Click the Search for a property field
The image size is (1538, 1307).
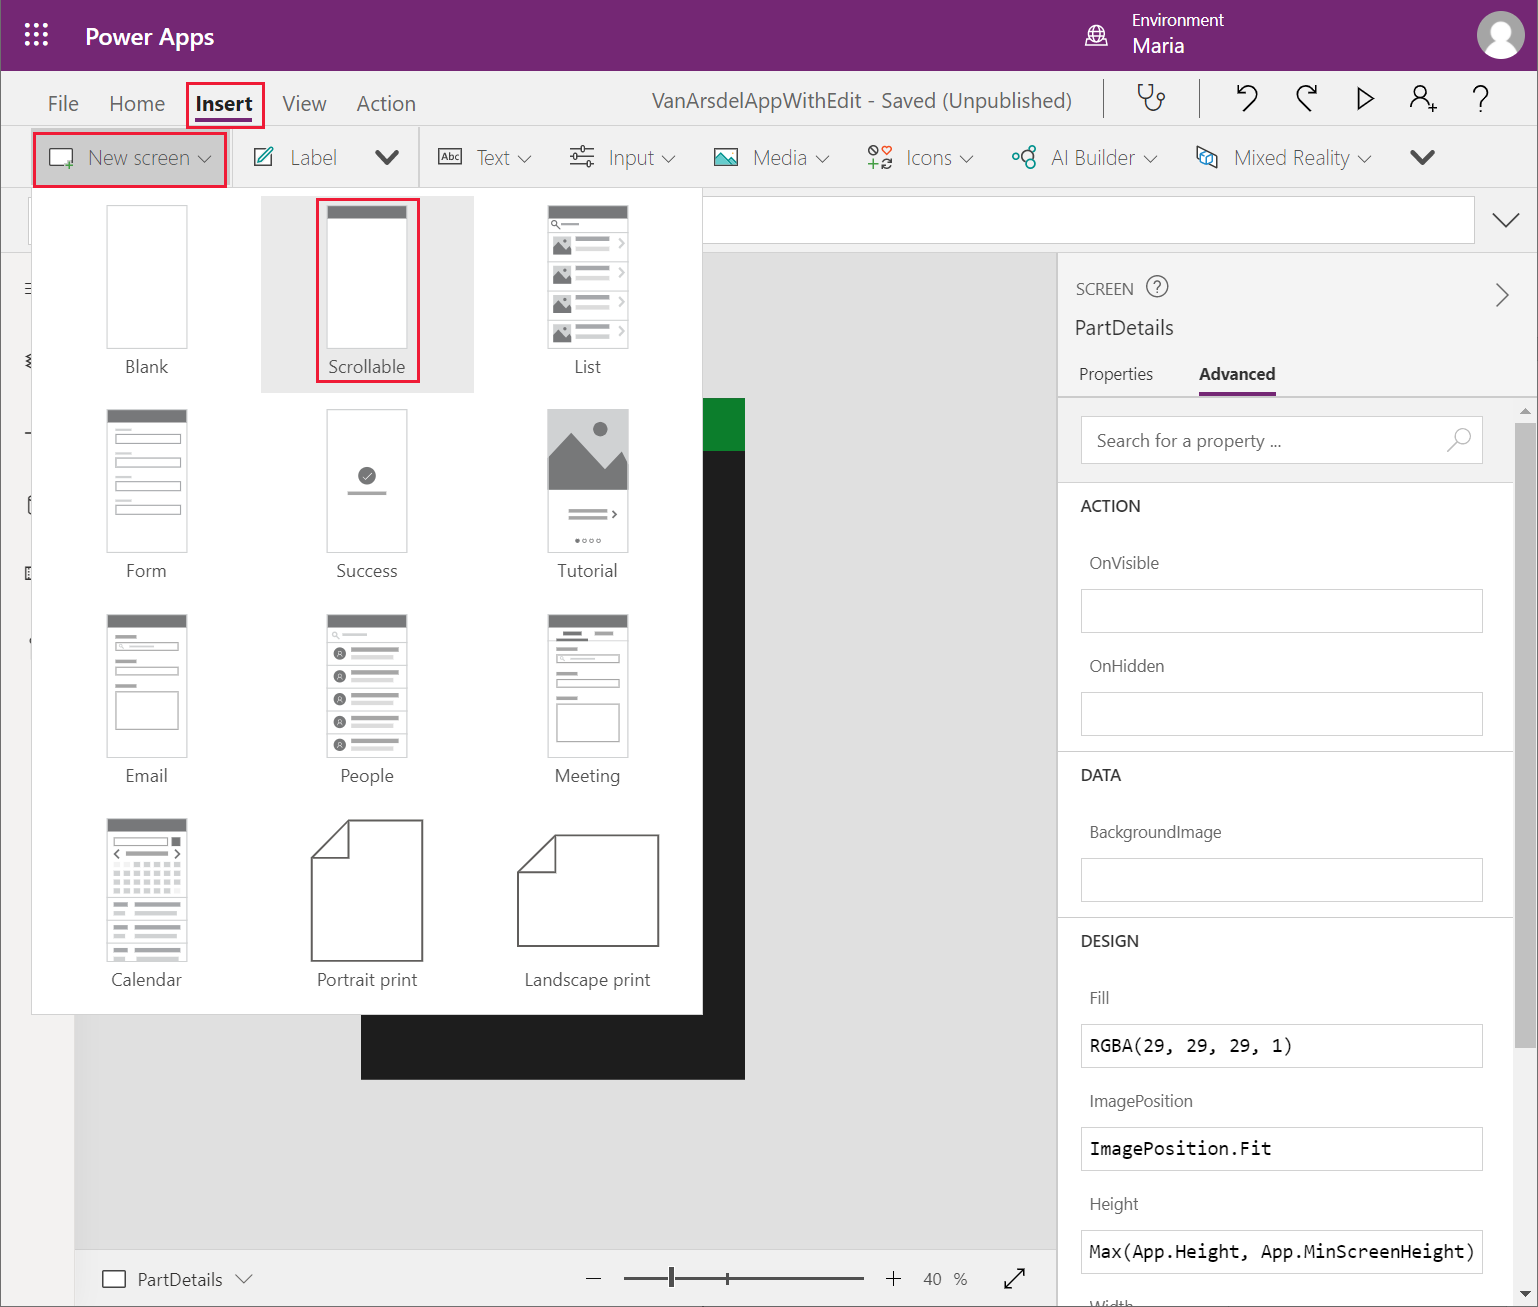tap(1281, 440)
